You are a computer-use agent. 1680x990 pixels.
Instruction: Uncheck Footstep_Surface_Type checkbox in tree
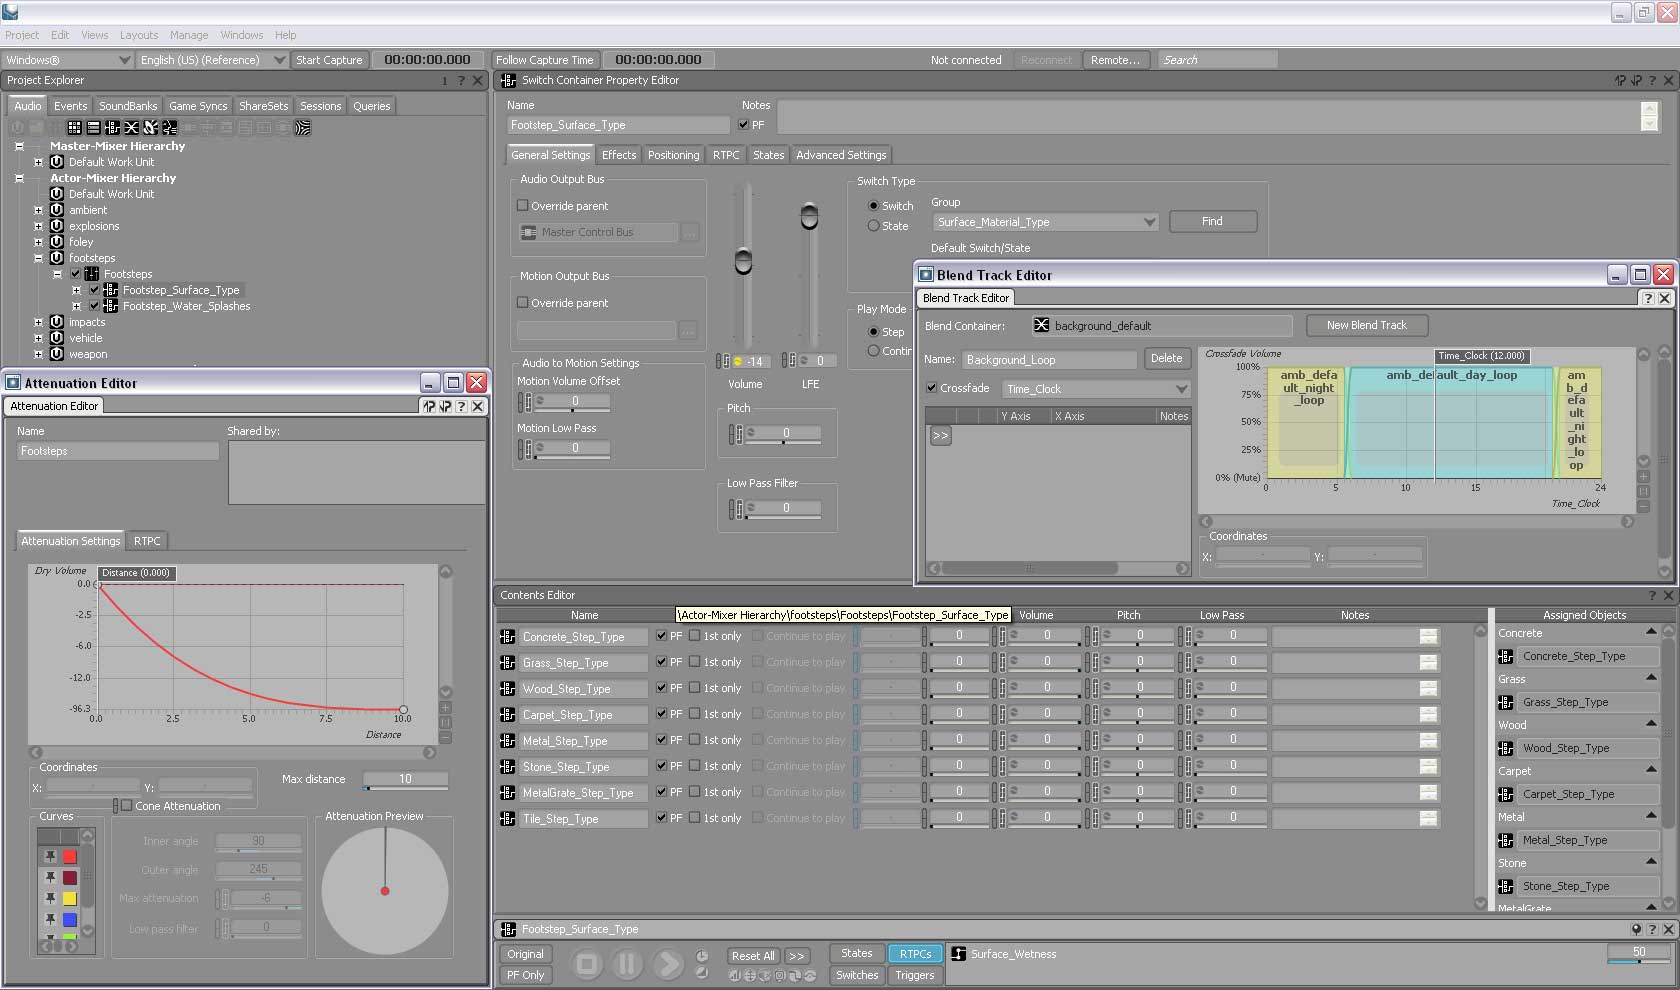coord(94,290)
